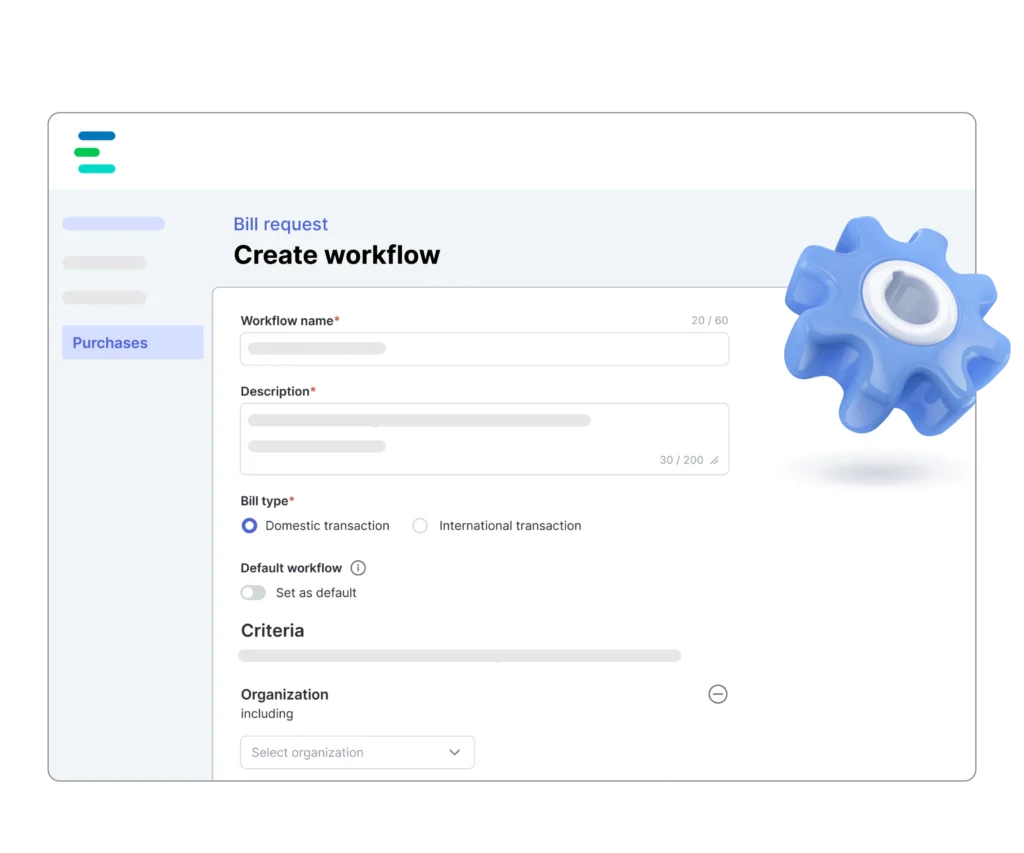Click the Bill request breadcrumb link

click(281, 224)
